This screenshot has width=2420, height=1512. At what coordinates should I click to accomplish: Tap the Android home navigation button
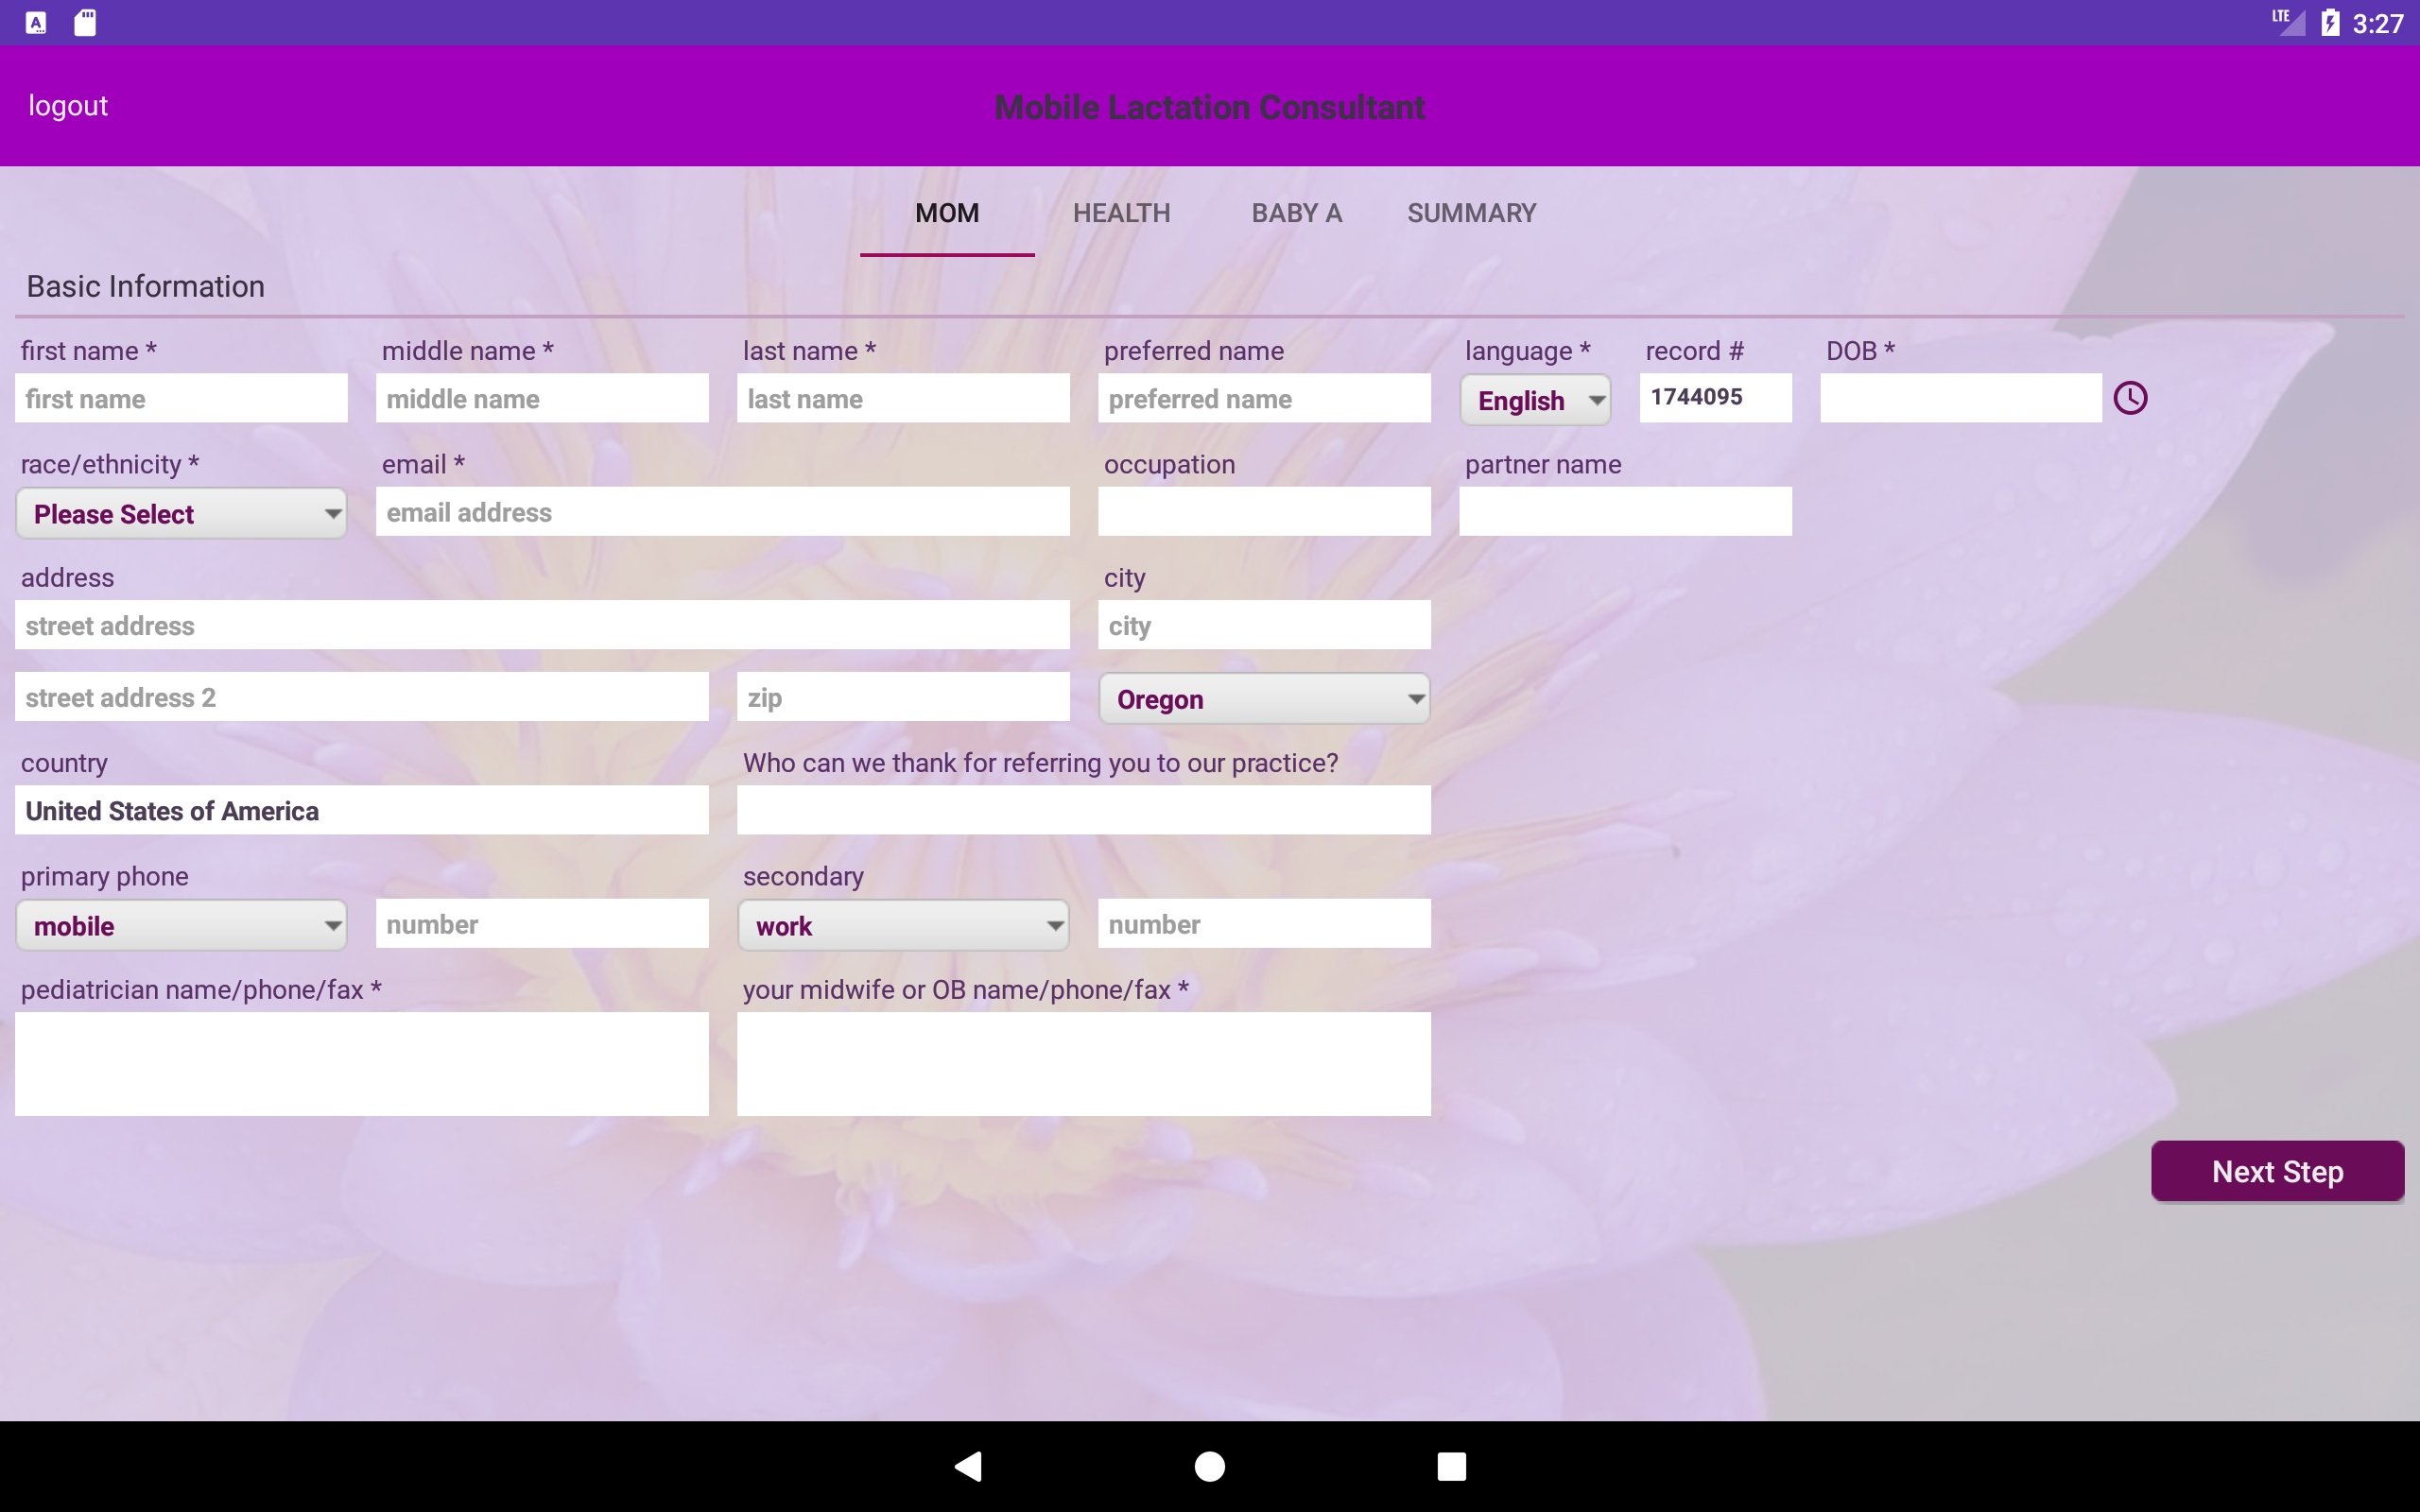point(1210,1466)
